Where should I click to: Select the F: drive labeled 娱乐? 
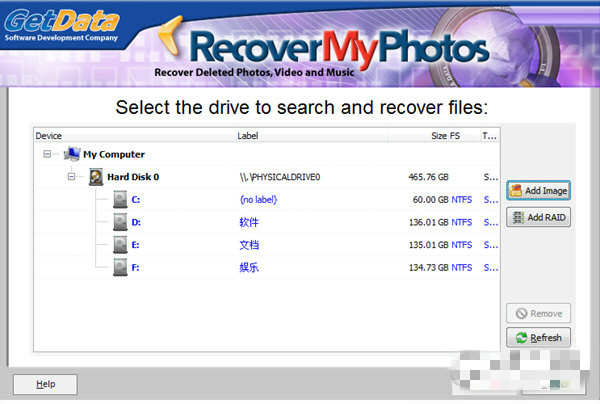(x=267, y=267)
